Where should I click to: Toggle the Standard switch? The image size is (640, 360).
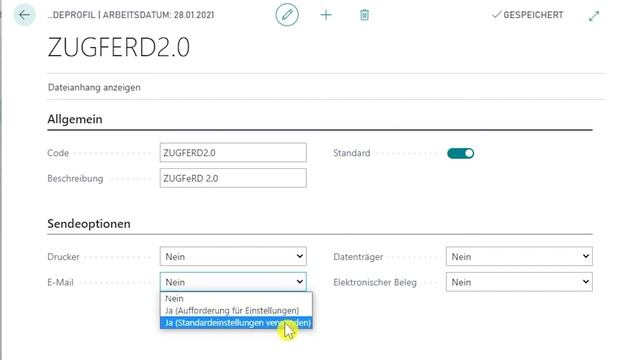point(460,153)
